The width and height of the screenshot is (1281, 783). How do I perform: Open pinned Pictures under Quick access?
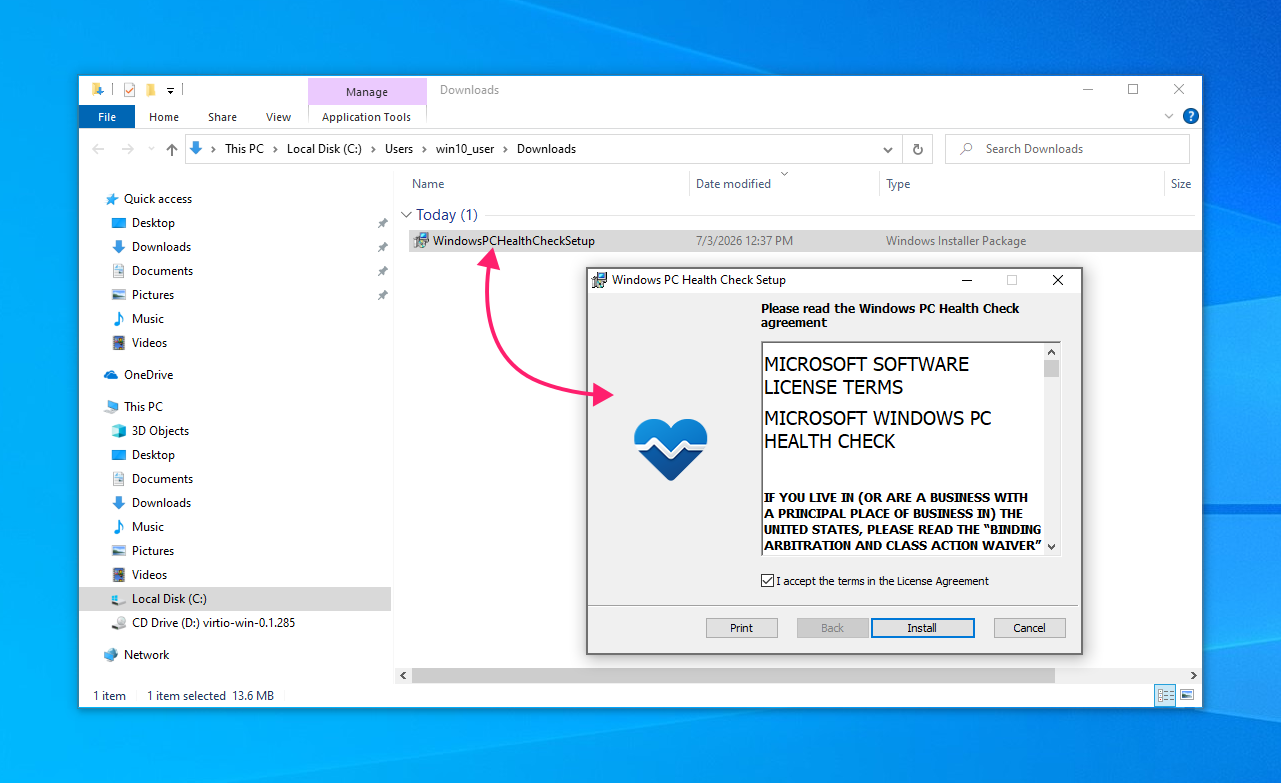(153, 295)
